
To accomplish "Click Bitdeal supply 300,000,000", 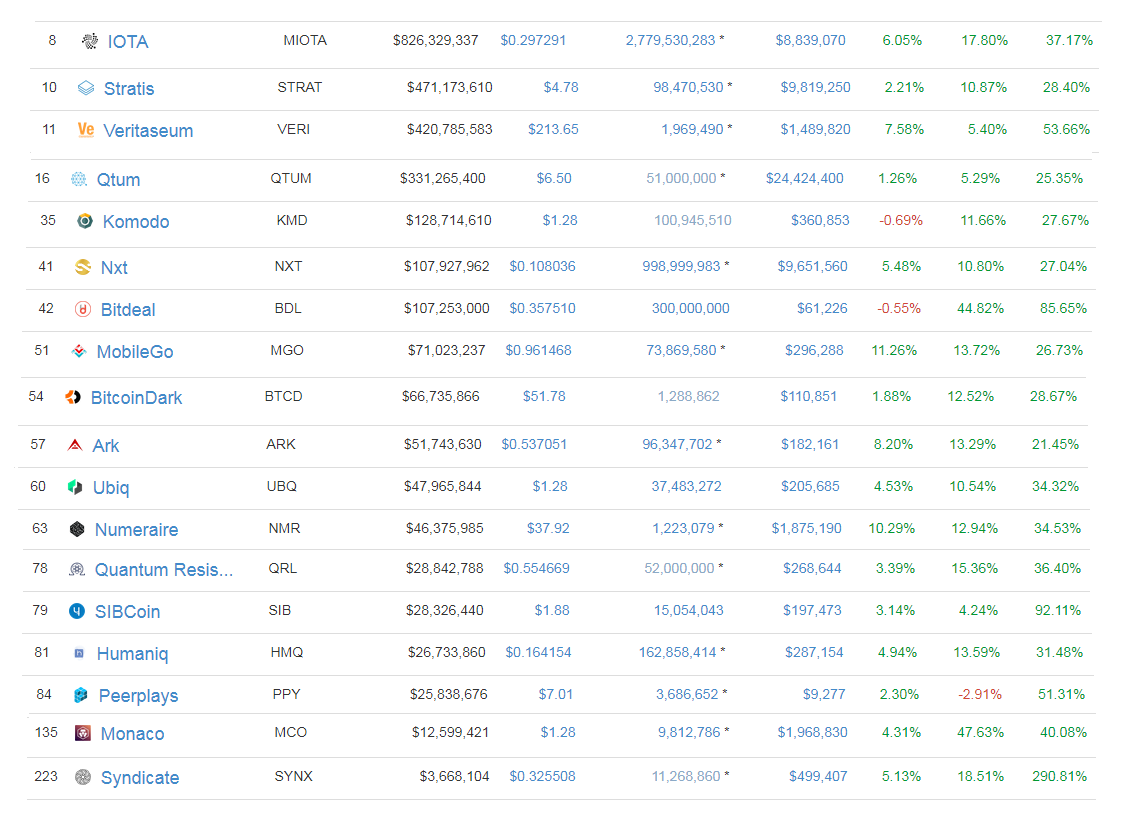I will tap(690, 309).
